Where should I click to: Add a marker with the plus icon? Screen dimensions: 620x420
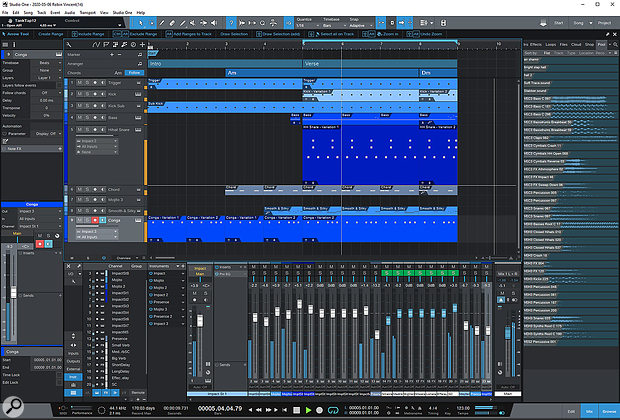[112, 54]
